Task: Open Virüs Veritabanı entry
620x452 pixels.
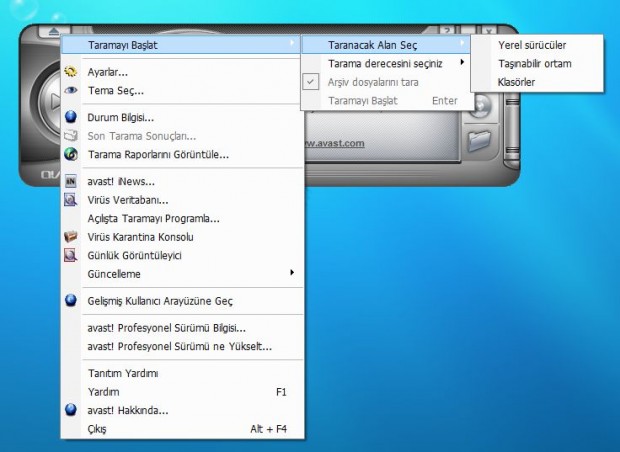Action: (182, 200)
